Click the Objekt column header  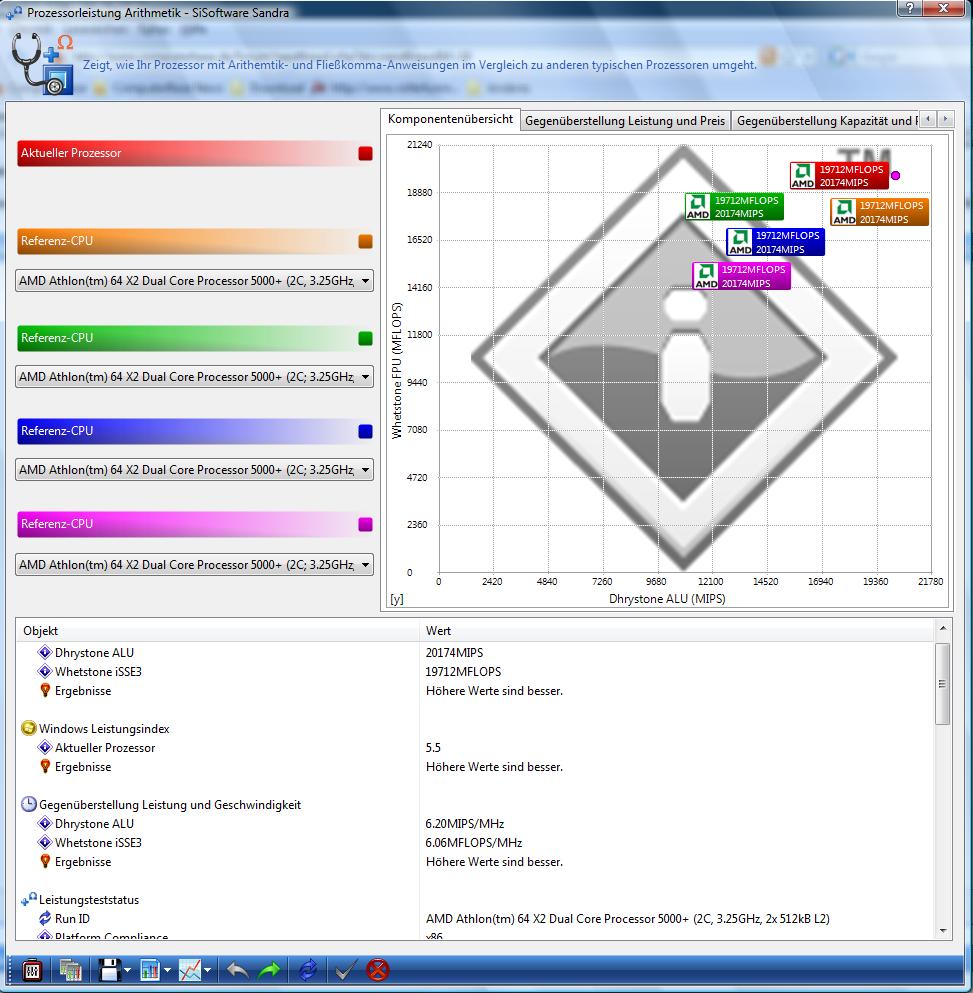217,631
